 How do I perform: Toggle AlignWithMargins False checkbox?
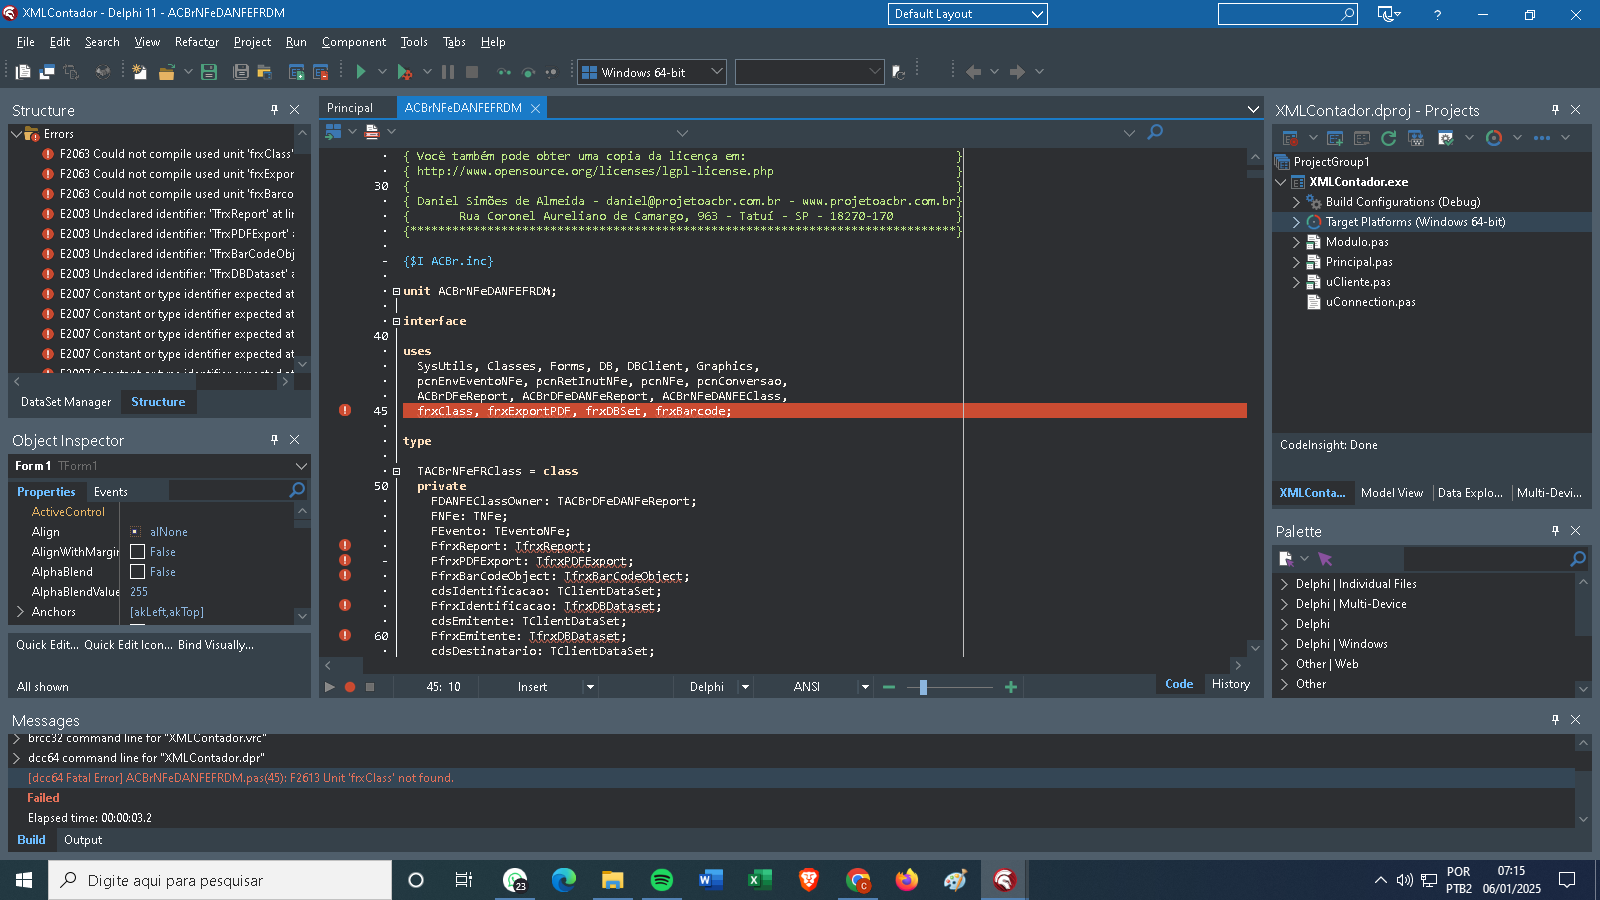coord(138,552)
